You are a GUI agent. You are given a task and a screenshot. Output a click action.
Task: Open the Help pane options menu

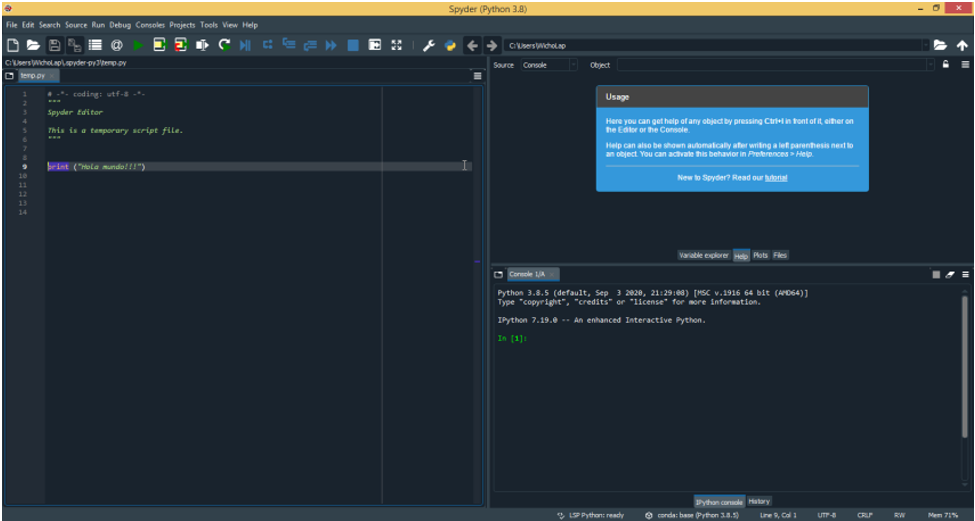coord(965,65)
